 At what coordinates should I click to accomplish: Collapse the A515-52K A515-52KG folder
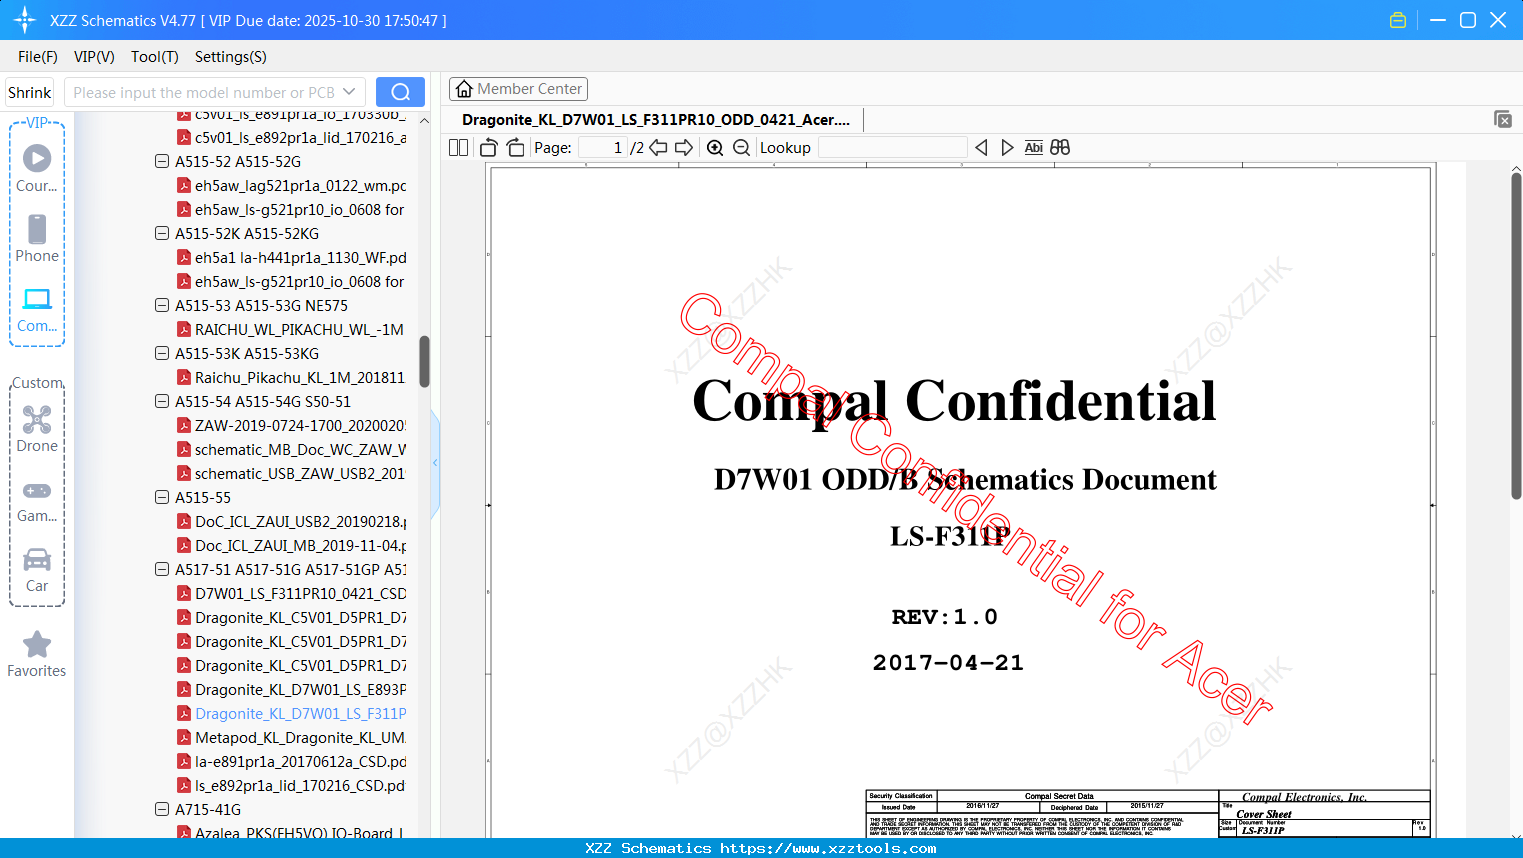coord(162,233)
